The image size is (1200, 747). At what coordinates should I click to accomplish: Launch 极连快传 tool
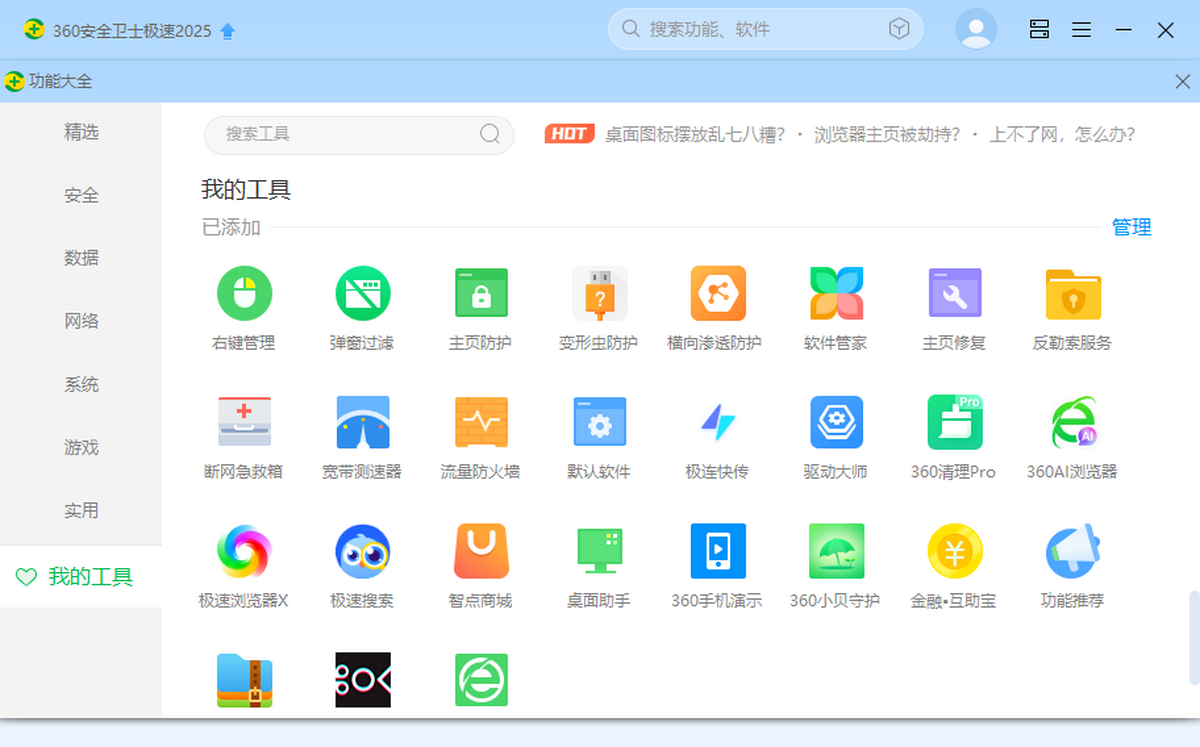tap(716, 436)
